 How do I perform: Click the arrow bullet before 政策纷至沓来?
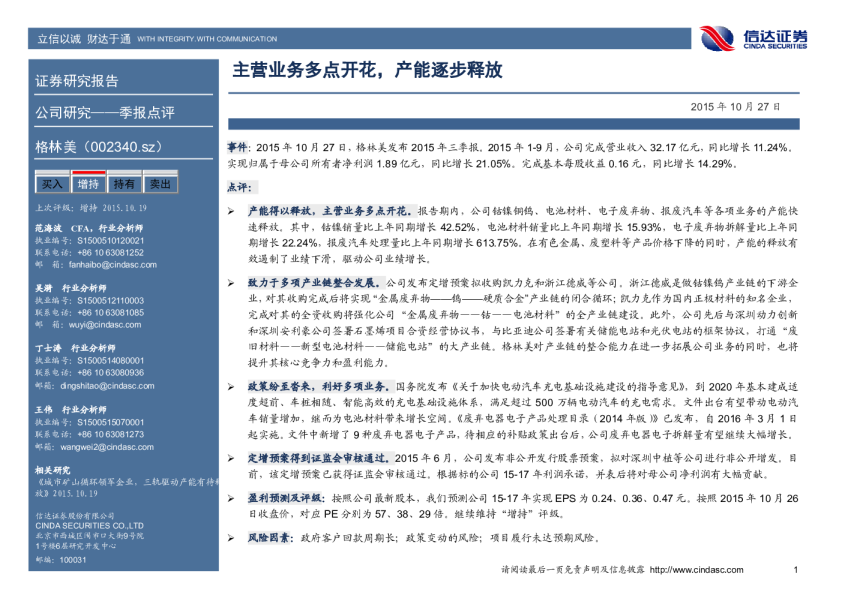coord(231,384)
